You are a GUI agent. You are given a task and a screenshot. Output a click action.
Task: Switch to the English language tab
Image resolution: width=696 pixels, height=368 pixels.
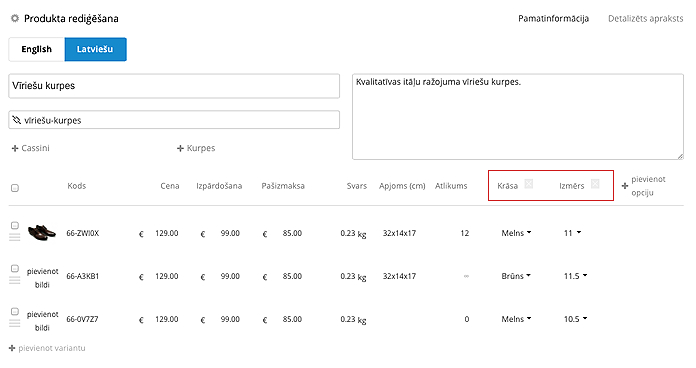pos(37,49)
